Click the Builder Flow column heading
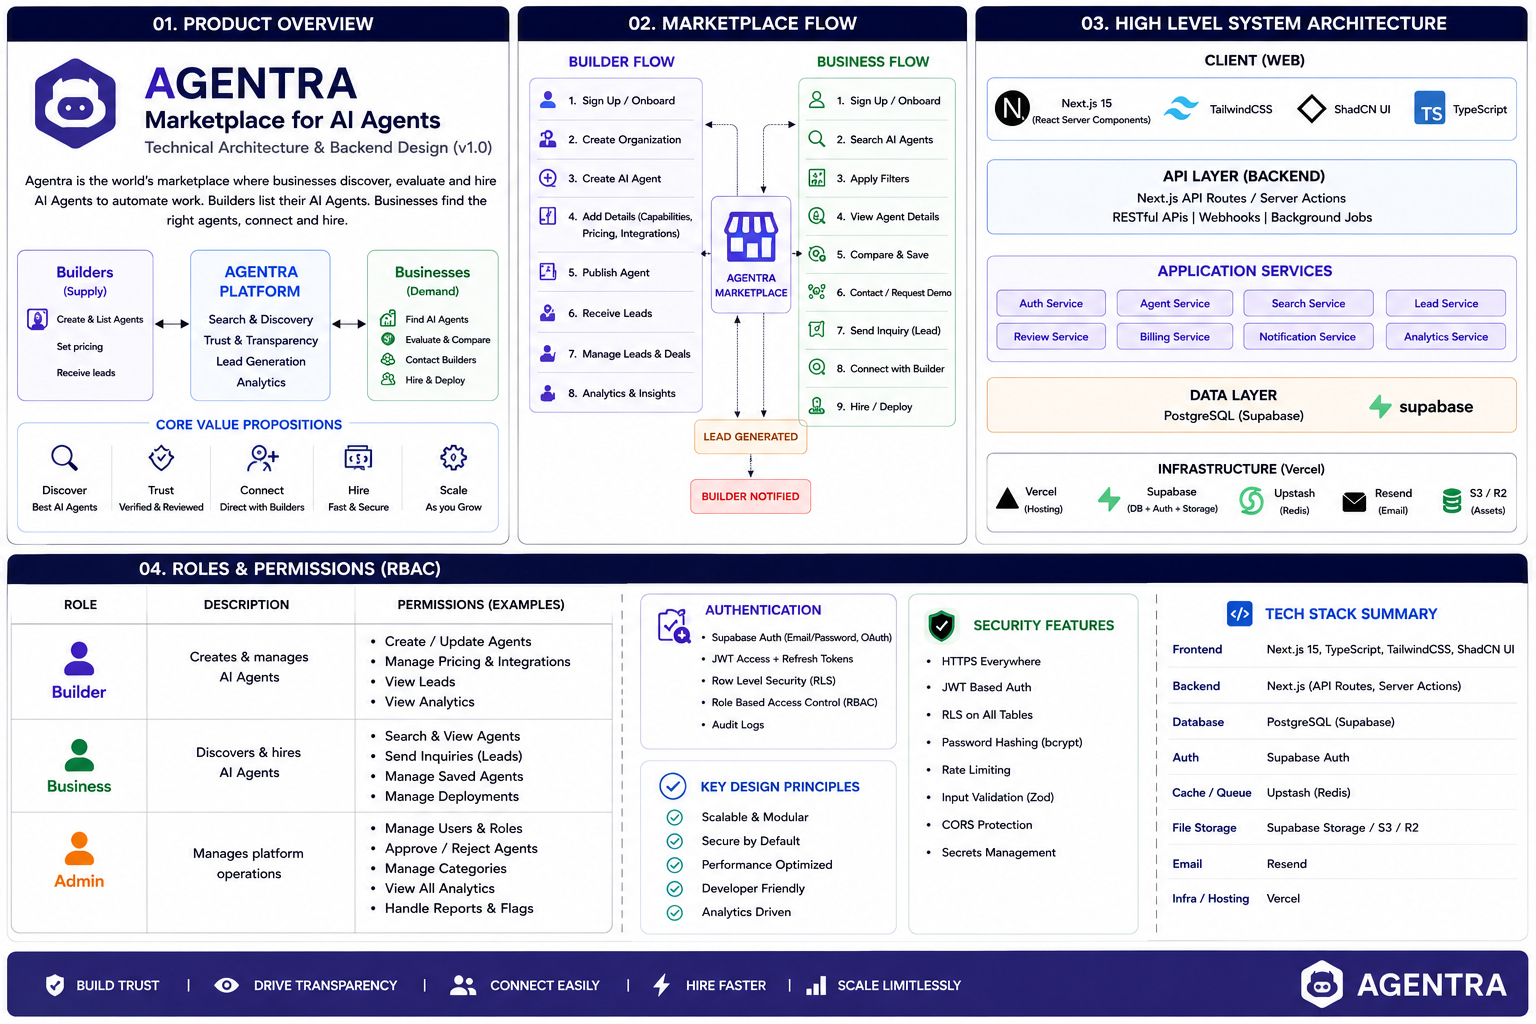 point(621,61)
